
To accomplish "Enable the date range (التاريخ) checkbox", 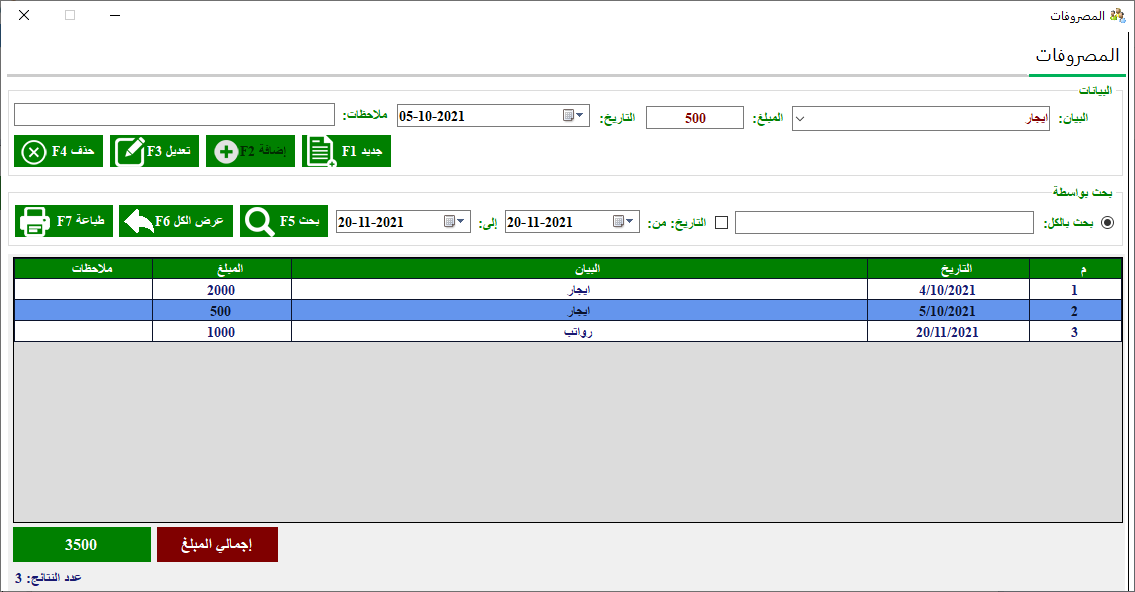I will click(x=722, y=222).
